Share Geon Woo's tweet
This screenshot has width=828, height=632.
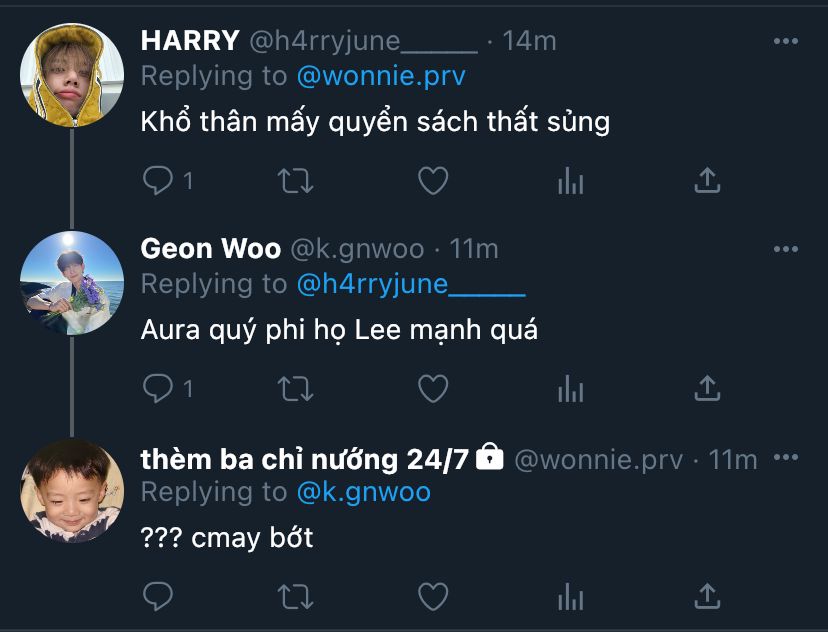707,388
